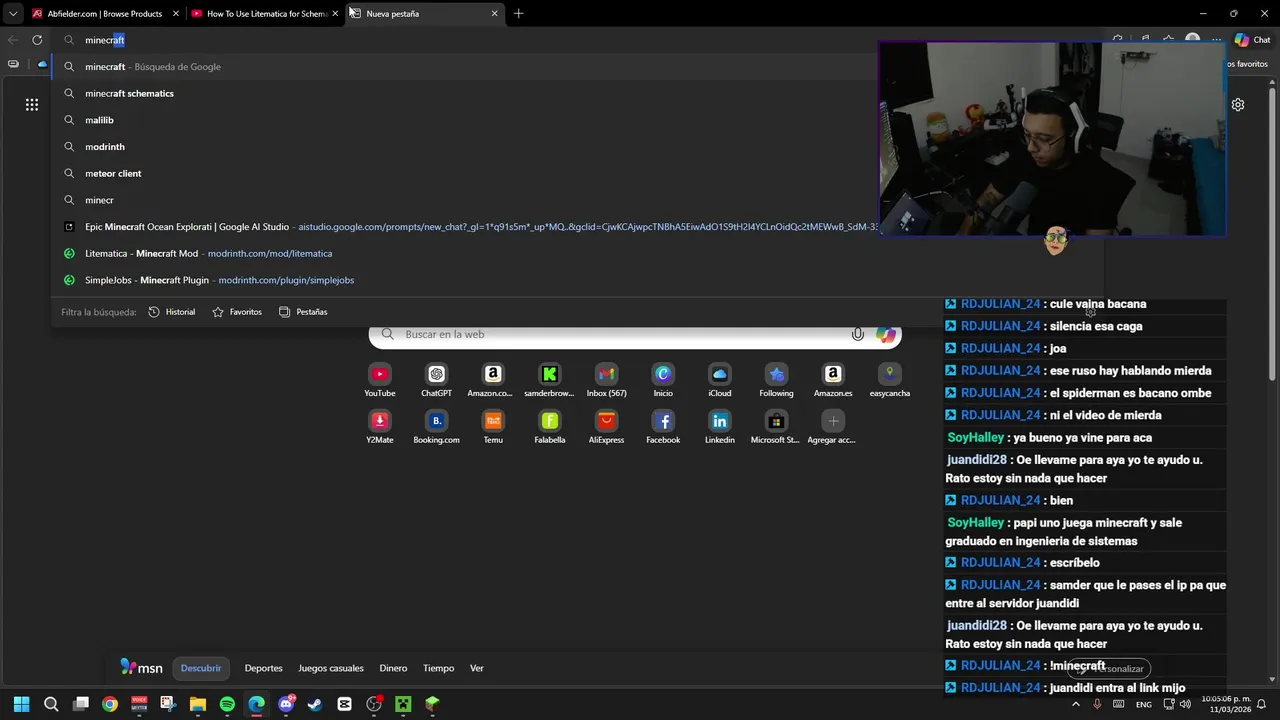The height and width of the screenshot is (720, 1280).
Task: Click the msn logo
Action: pos(141,667)
